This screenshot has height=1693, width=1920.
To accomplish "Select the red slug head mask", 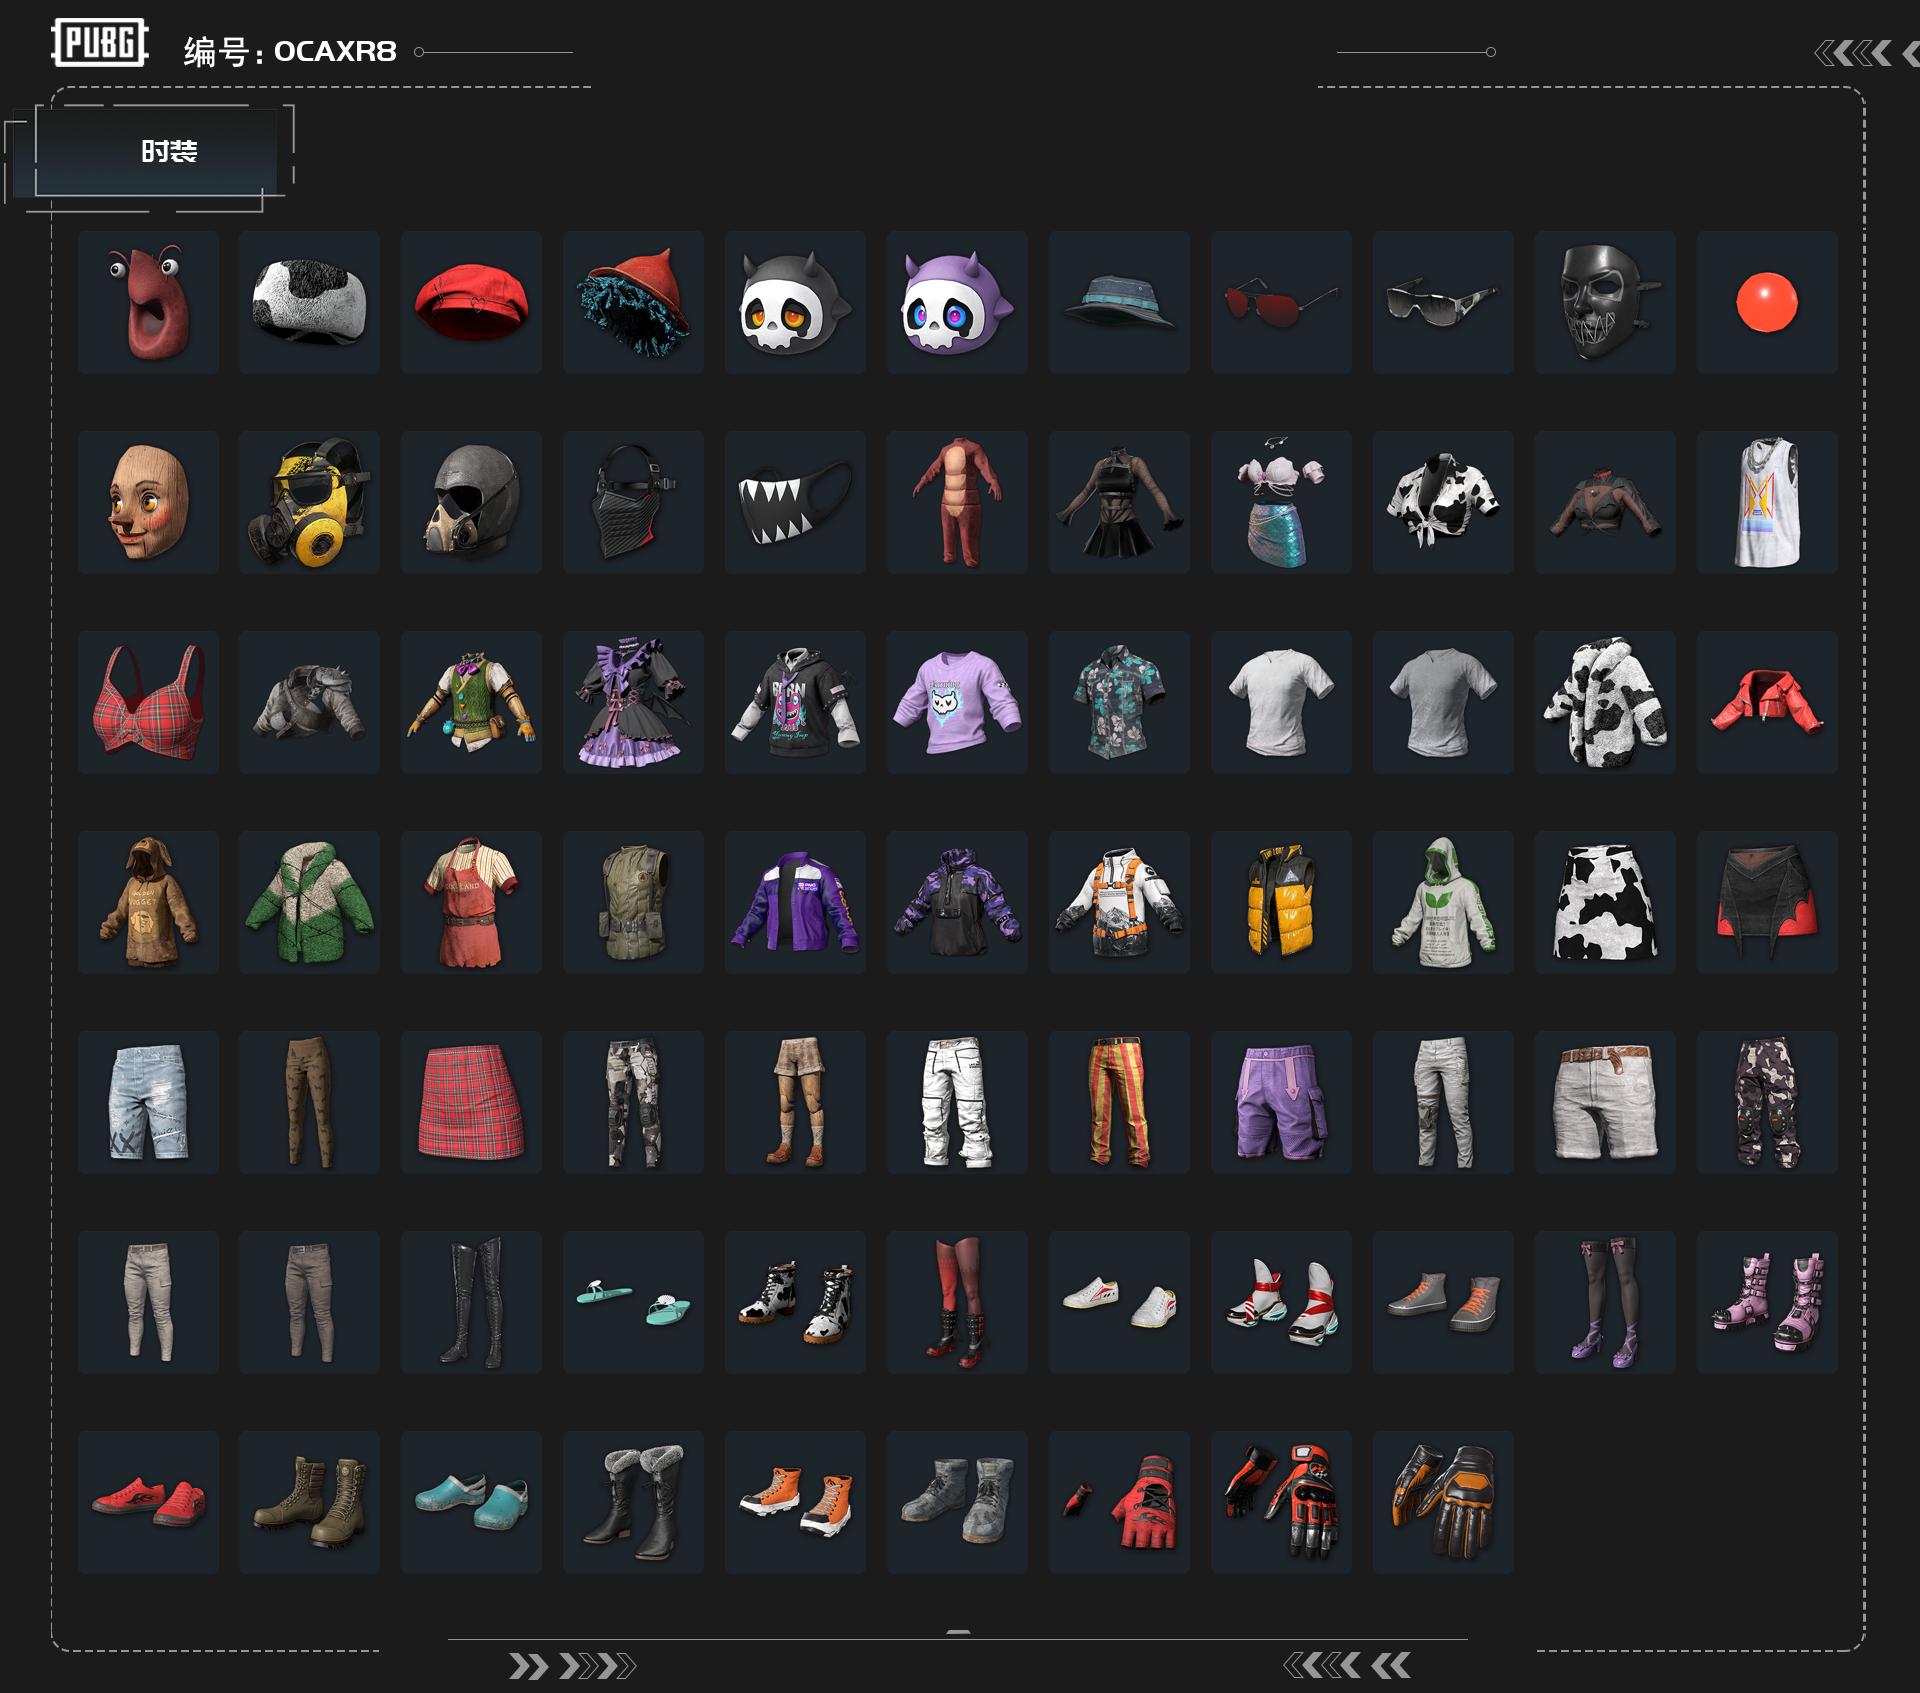I will pos(148,302).
